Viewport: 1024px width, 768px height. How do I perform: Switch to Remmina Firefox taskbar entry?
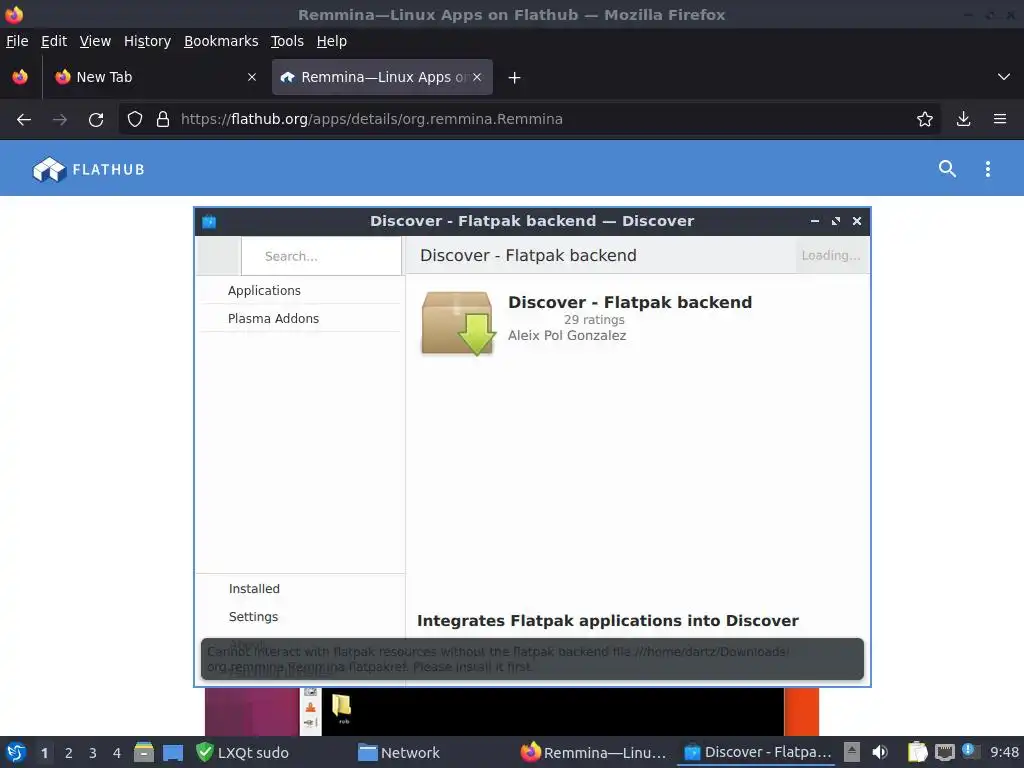(594, 752)
